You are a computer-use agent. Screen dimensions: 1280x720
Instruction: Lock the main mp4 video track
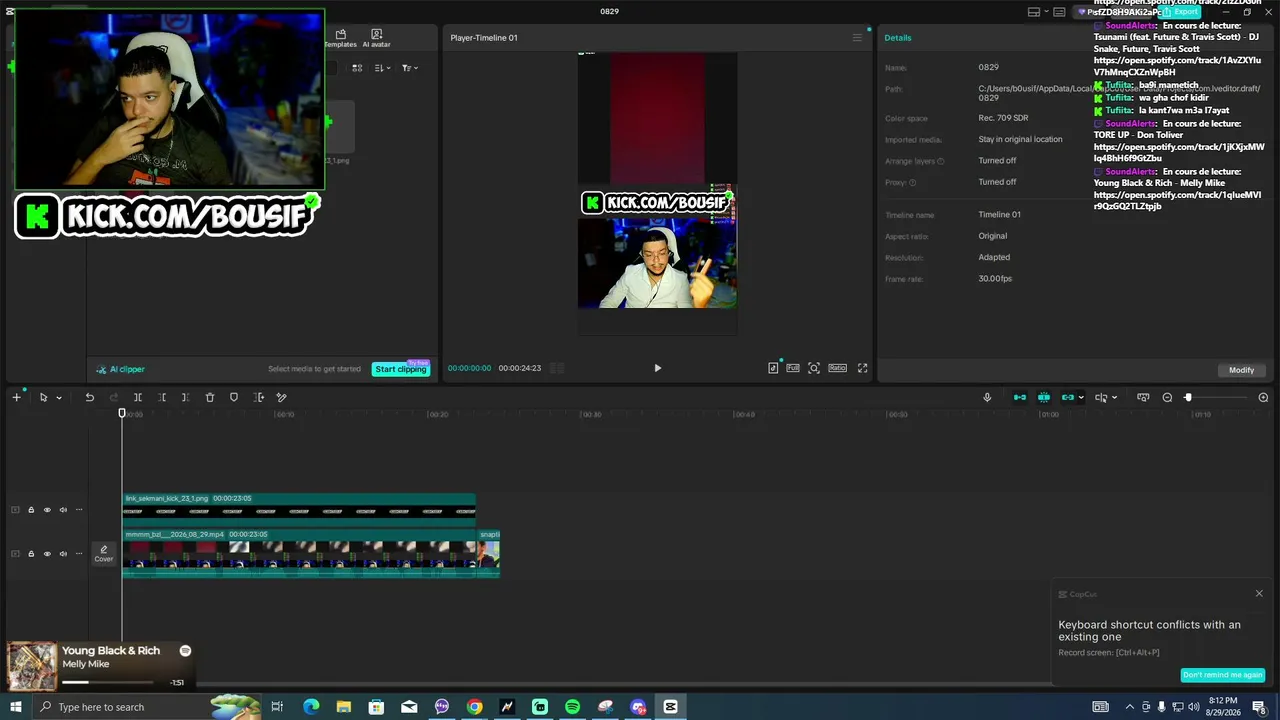pos(31,553)
